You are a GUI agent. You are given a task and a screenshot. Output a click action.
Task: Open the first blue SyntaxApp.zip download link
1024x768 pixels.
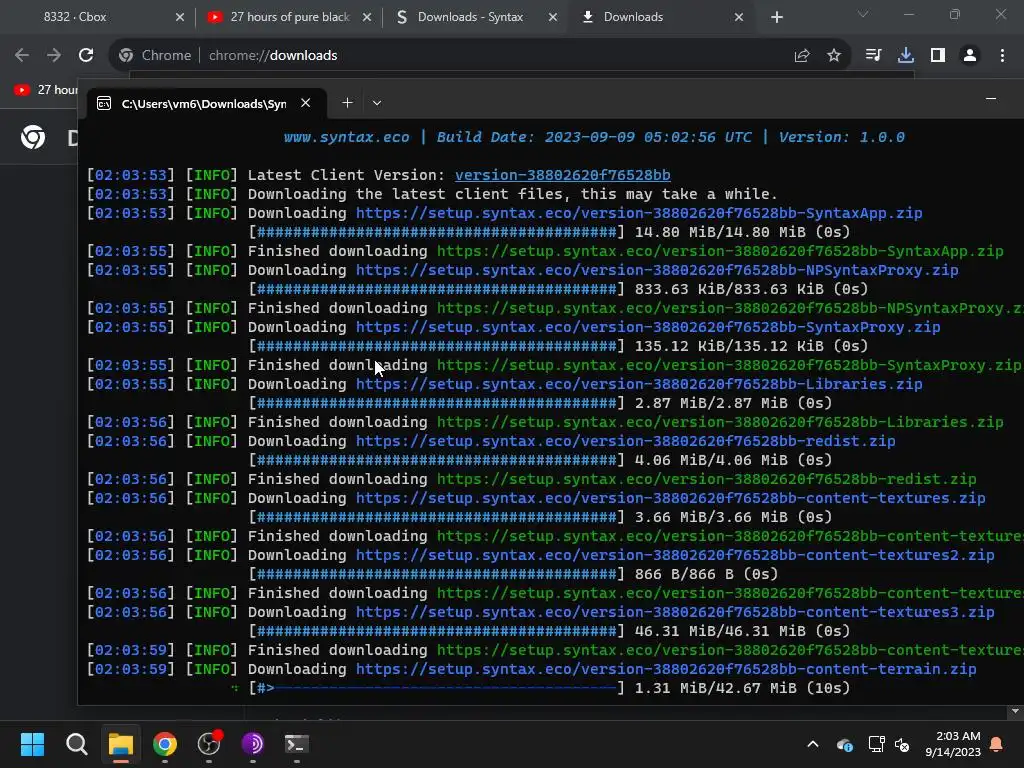click(x=639, y=213)
